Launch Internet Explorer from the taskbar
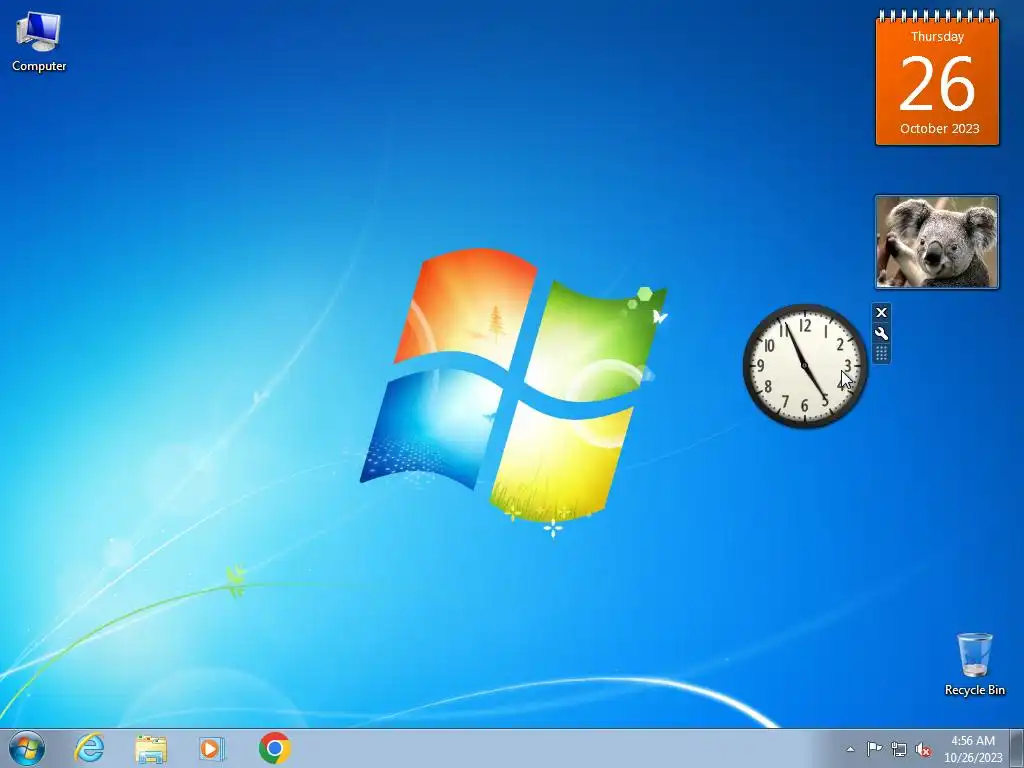 pyautogui.click(x=89, y=748)
